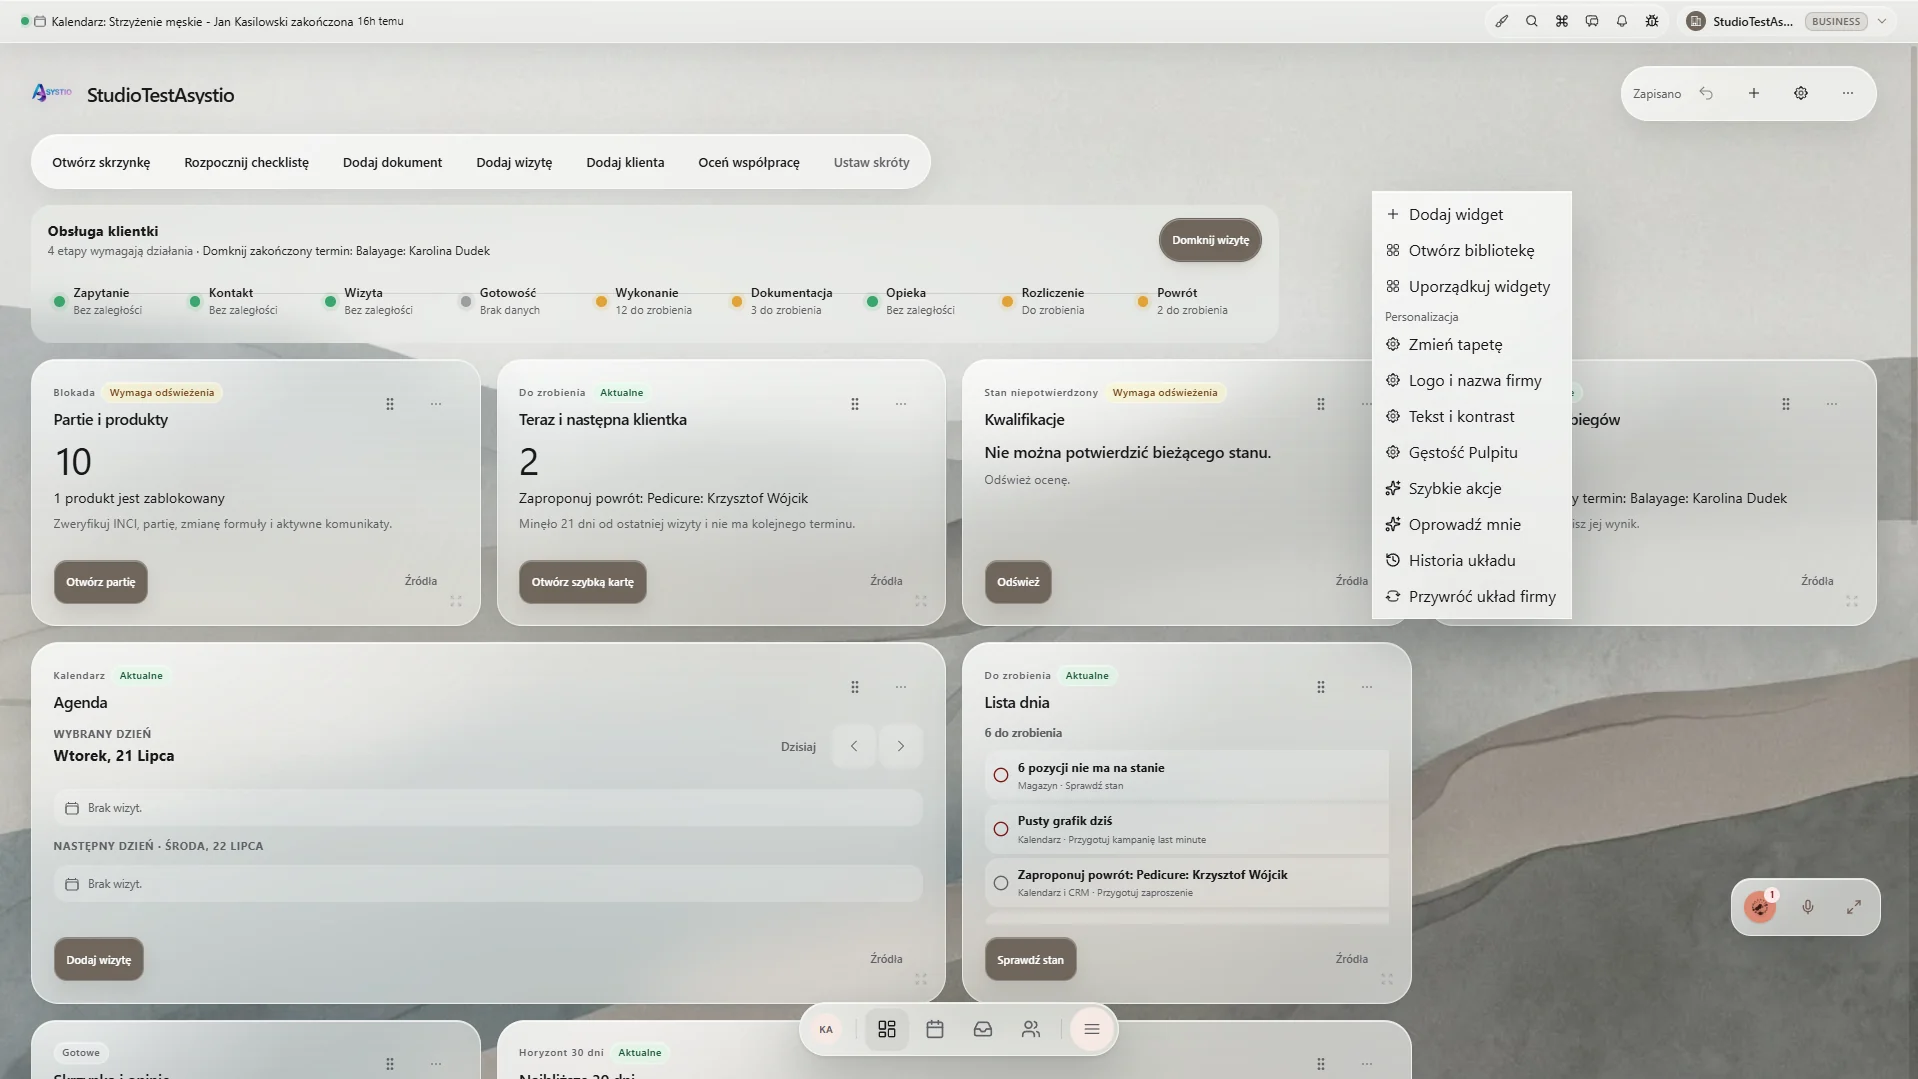Select Tekst i kontrast option
Viewport: 1918px width, 1079px height.
tap(1471, 417)
